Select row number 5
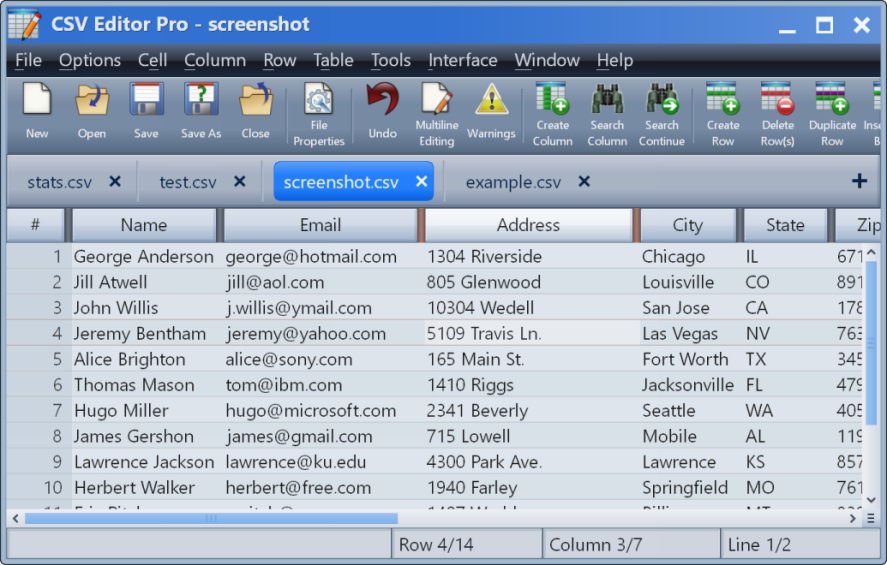 click(57, 359)
